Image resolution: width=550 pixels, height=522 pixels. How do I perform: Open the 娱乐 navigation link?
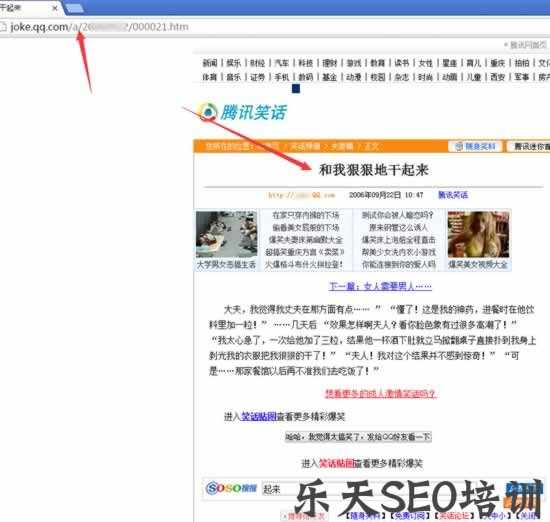234,63
